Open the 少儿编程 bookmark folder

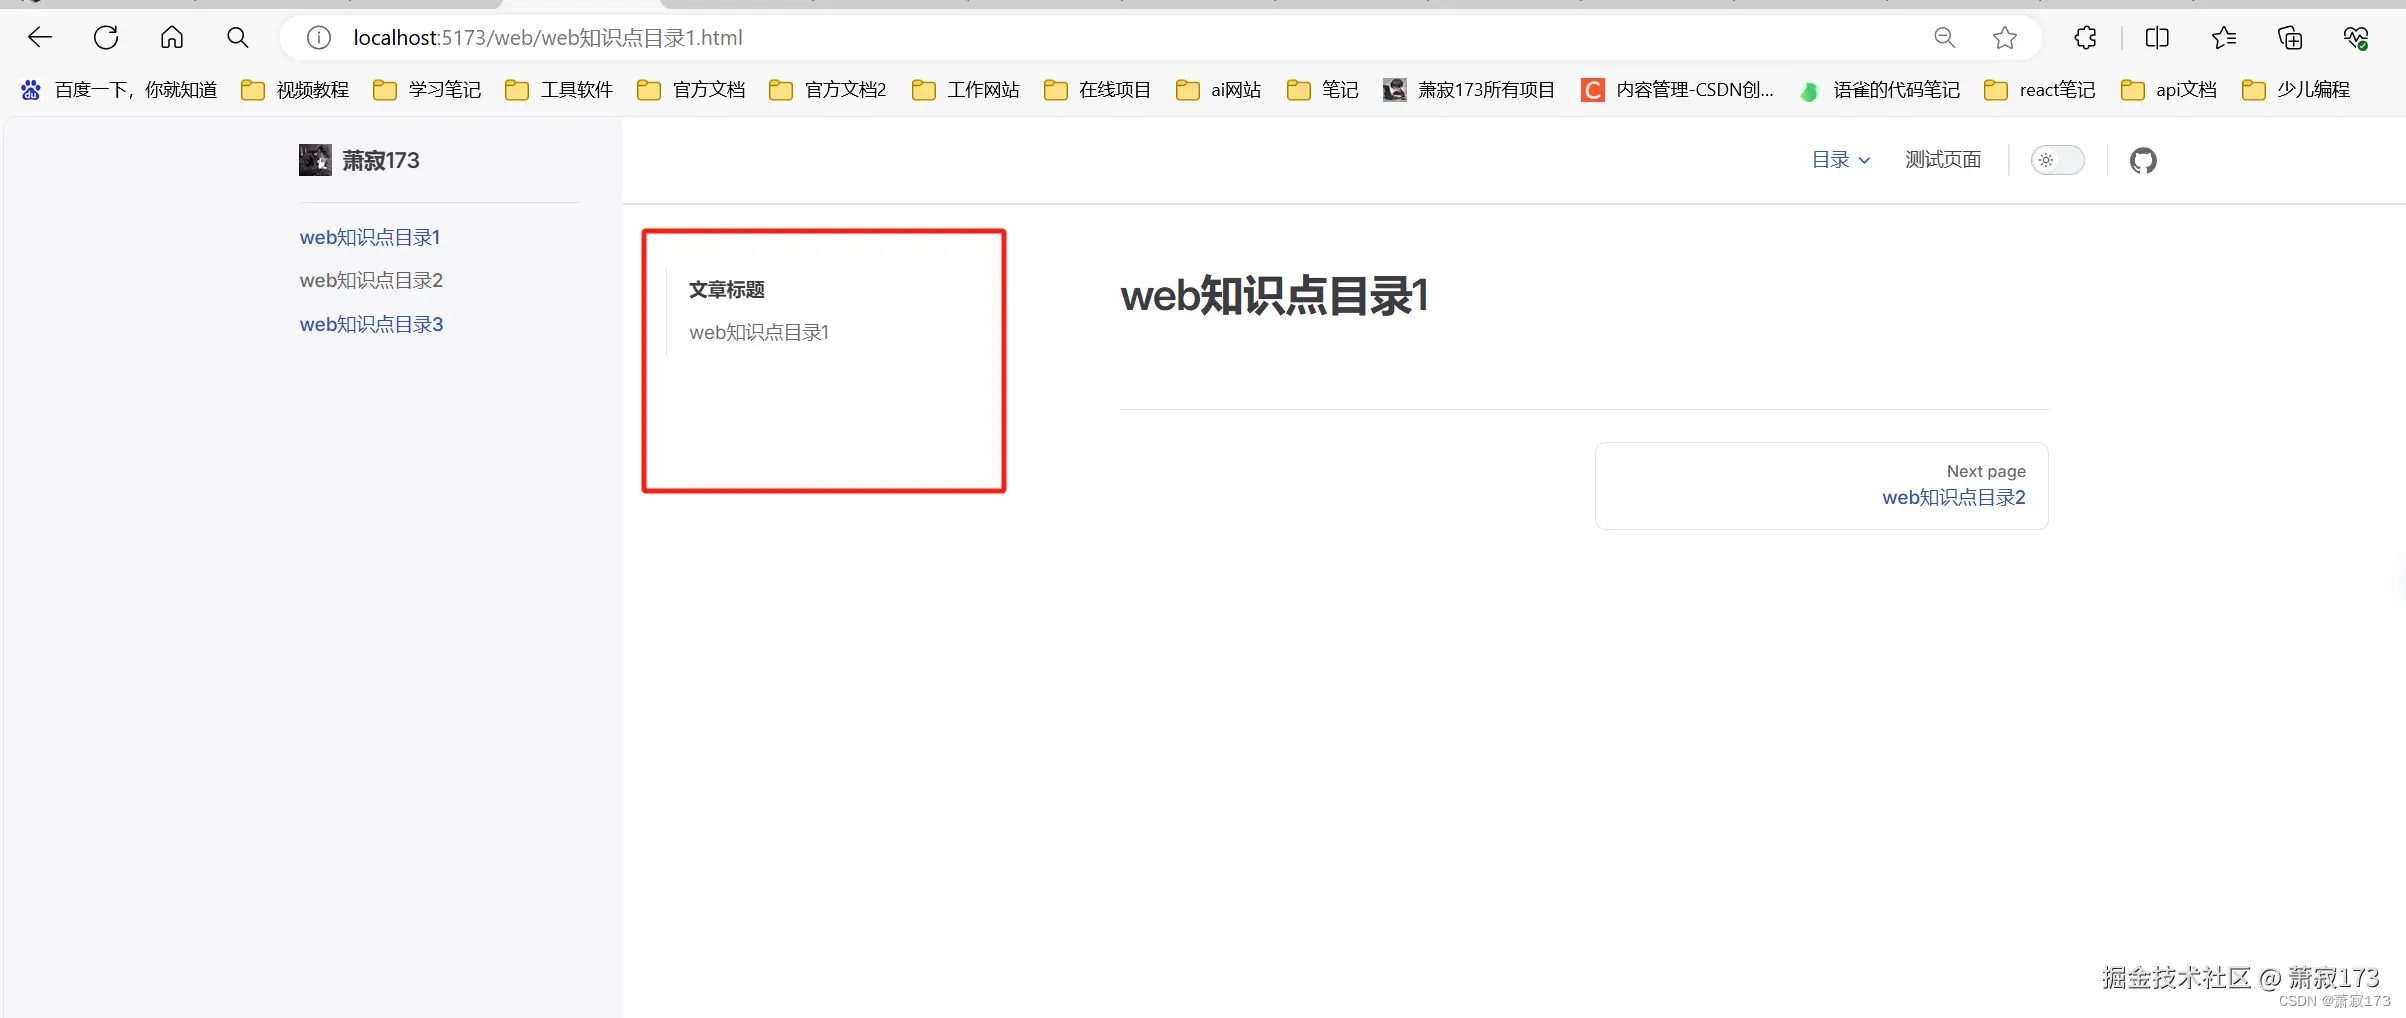pos(2296,90)
